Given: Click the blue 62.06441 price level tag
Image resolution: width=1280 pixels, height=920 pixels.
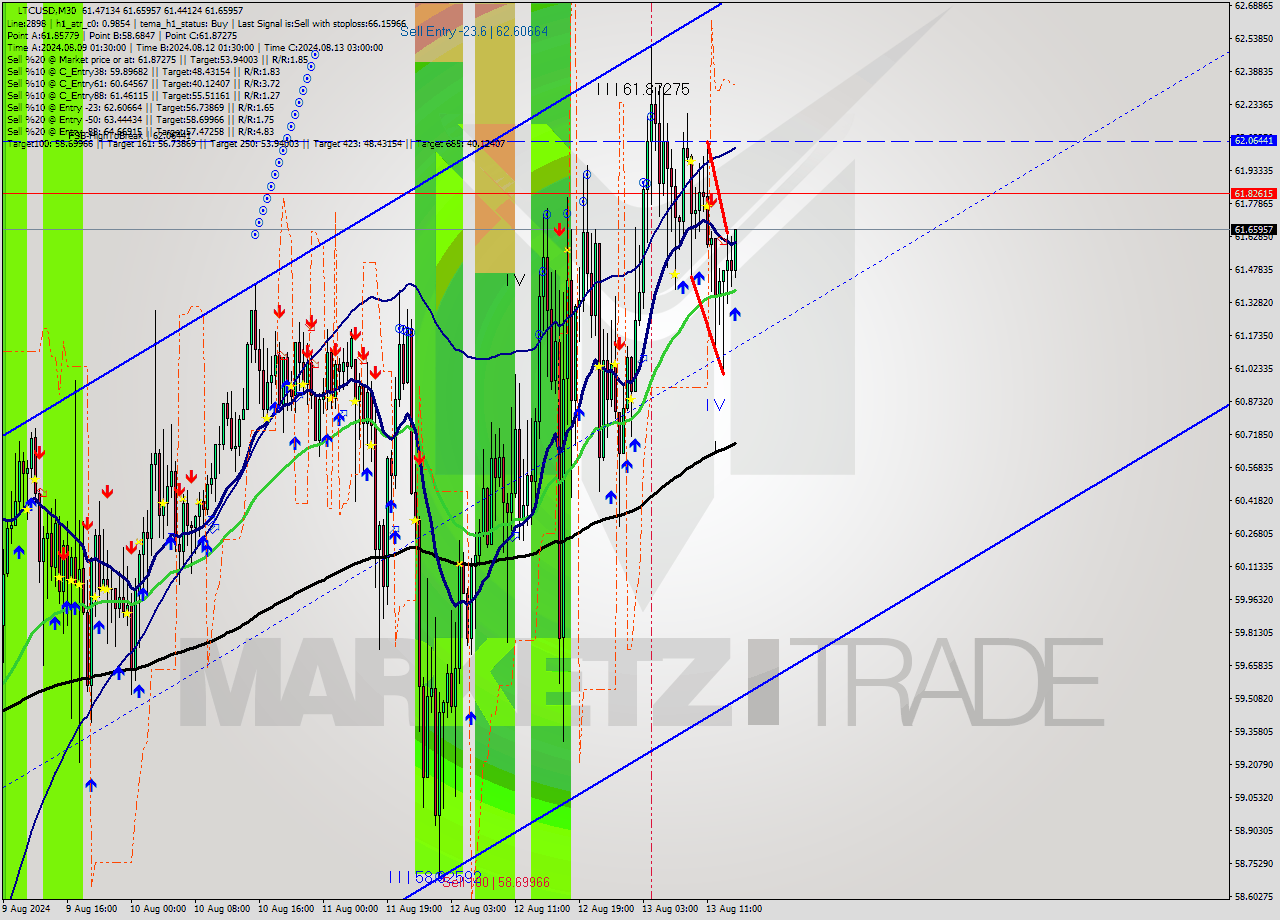Looking at the screenshot, I should 1254,141.
